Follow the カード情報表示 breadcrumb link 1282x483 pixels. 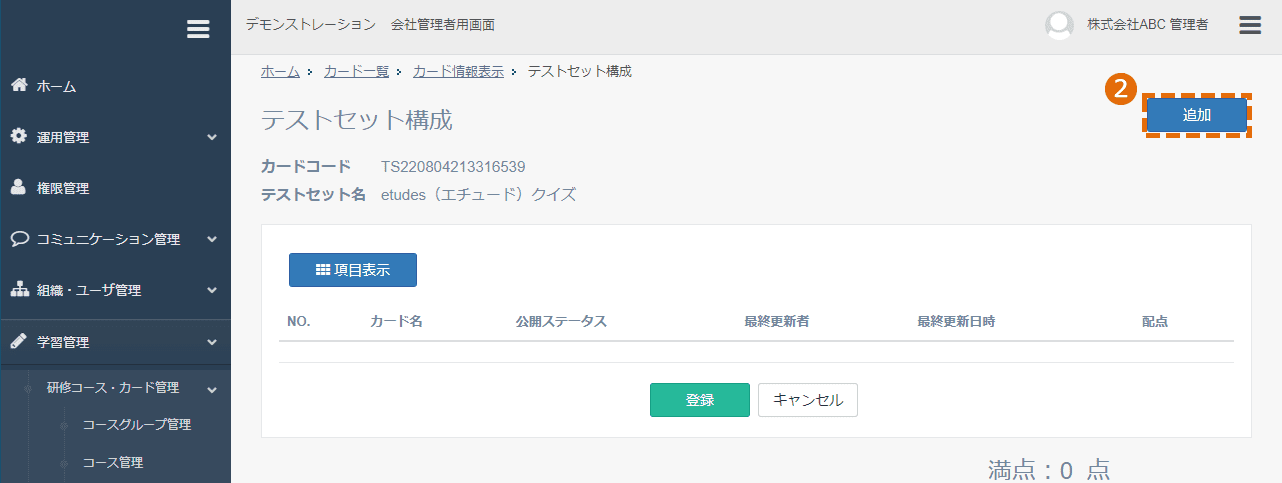tap(458, 71)
